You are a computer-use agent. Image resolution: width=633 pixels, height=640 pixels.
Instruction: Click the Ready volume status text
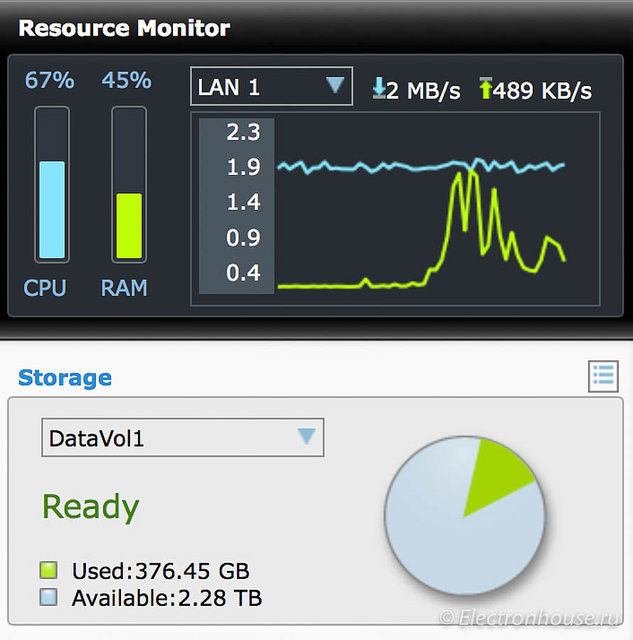point(90,507)
